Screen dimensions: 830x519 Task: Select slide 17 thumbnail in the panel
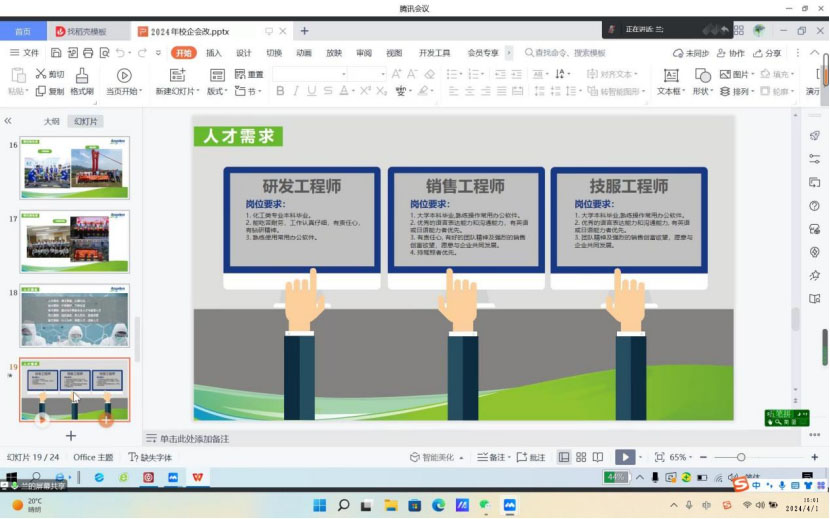click(75, 241)
